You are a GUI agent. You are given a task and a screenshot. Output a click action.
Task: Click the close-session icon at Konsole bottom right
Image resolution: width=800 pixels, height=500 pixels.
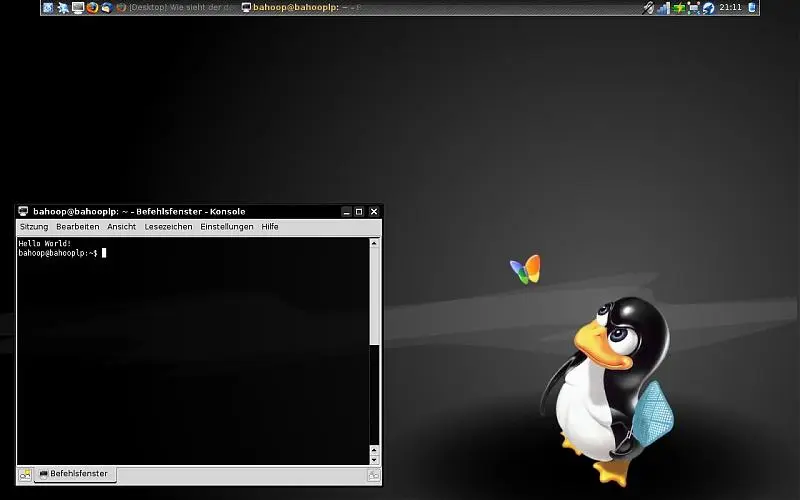coord(373,475)
